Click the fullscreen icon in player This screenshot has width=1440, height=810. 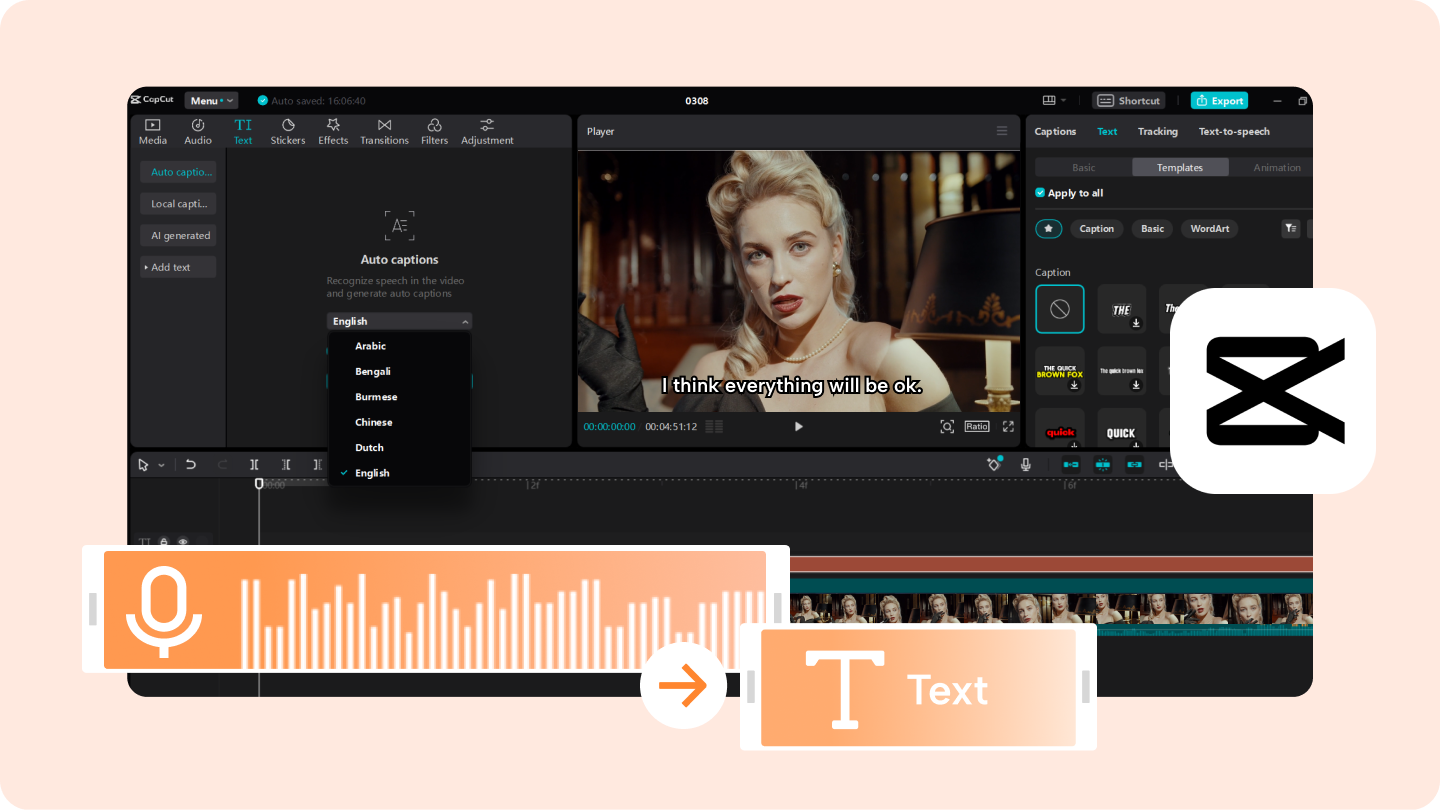pos(1008,427)
